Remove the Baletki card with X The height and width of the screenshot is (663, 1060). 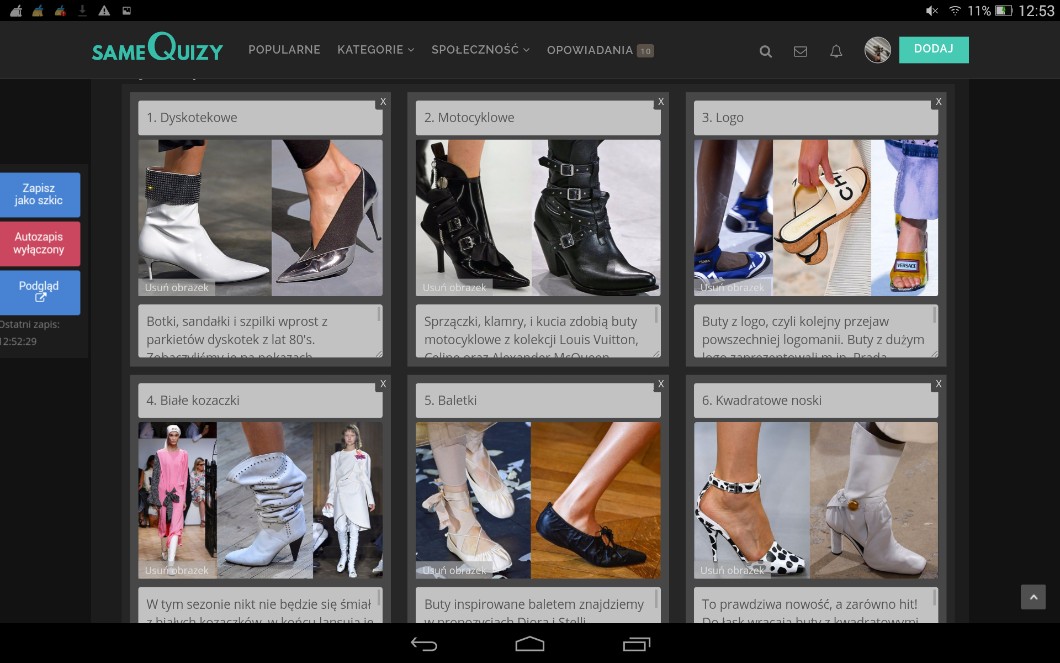coord(660,384)
